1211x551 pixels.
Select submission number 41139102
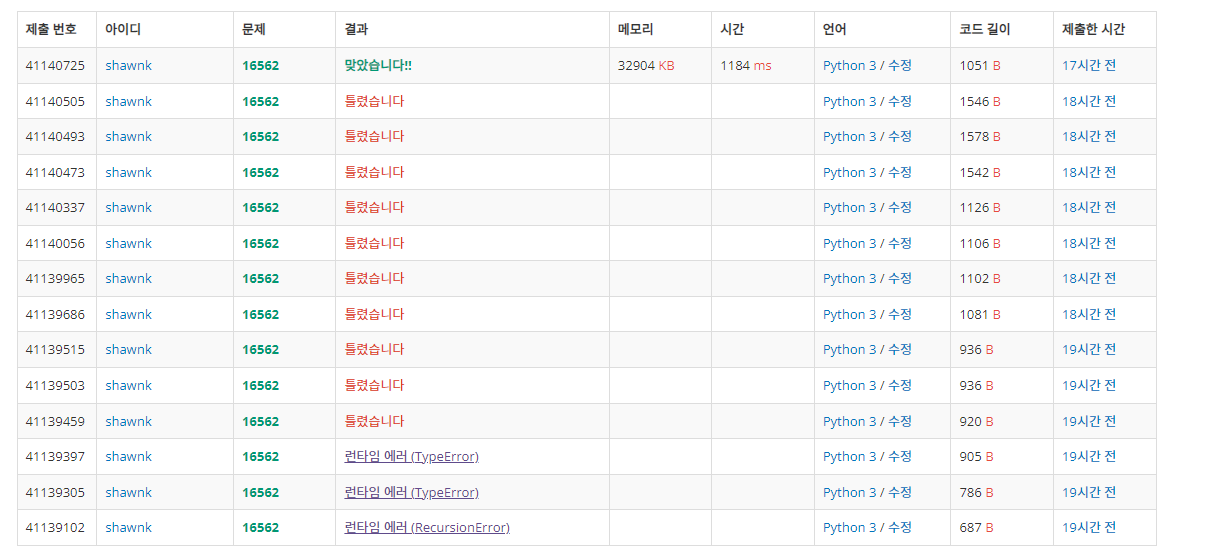[x=55, y=527]
